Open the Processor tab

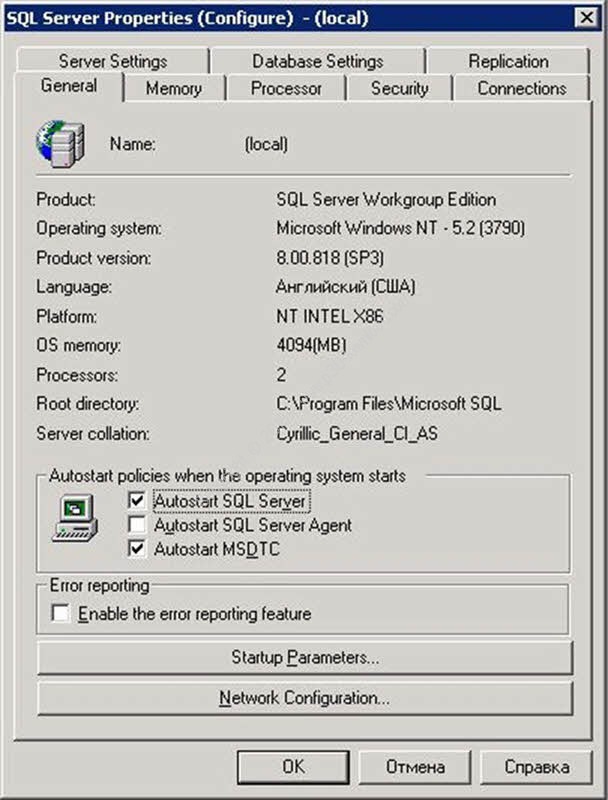coord(286,88)
